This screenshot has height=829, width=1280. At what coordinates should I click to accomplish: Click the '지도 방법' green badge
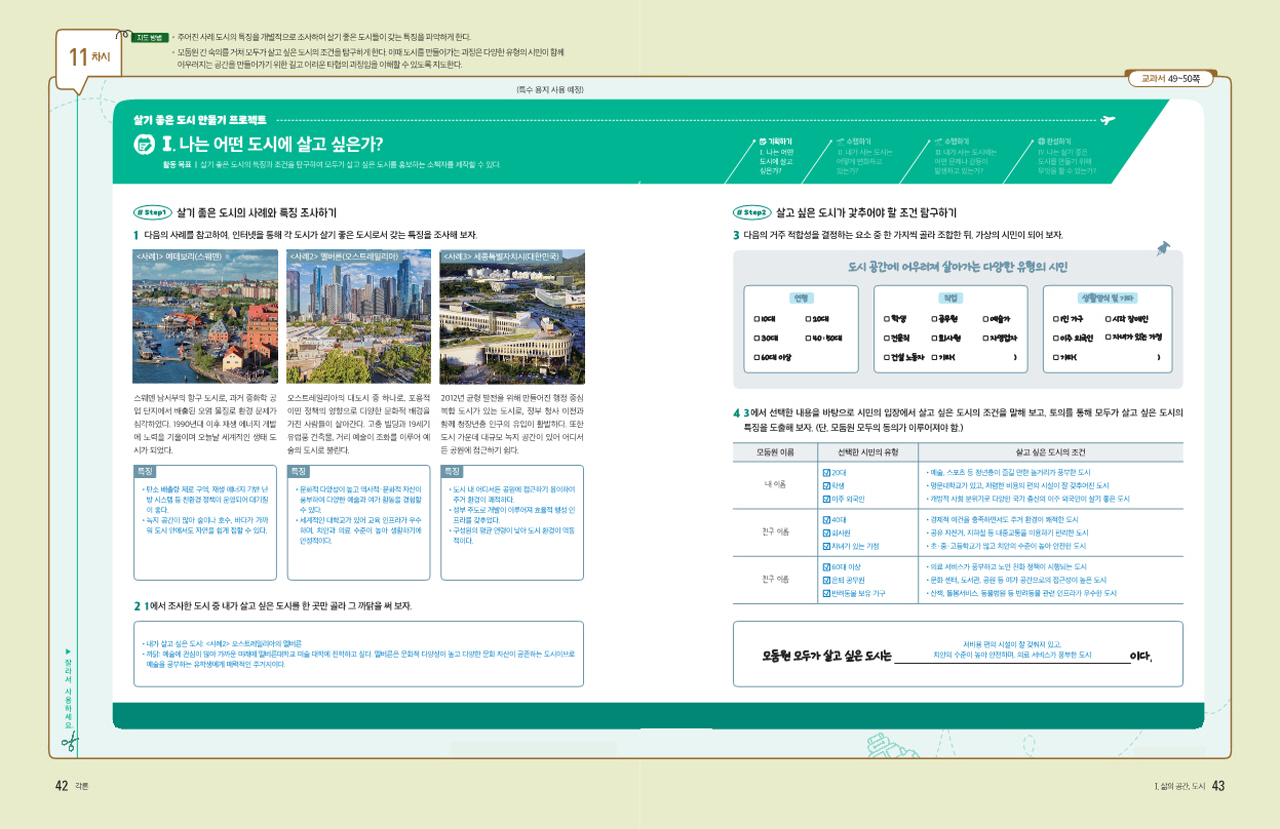point(151,38)
